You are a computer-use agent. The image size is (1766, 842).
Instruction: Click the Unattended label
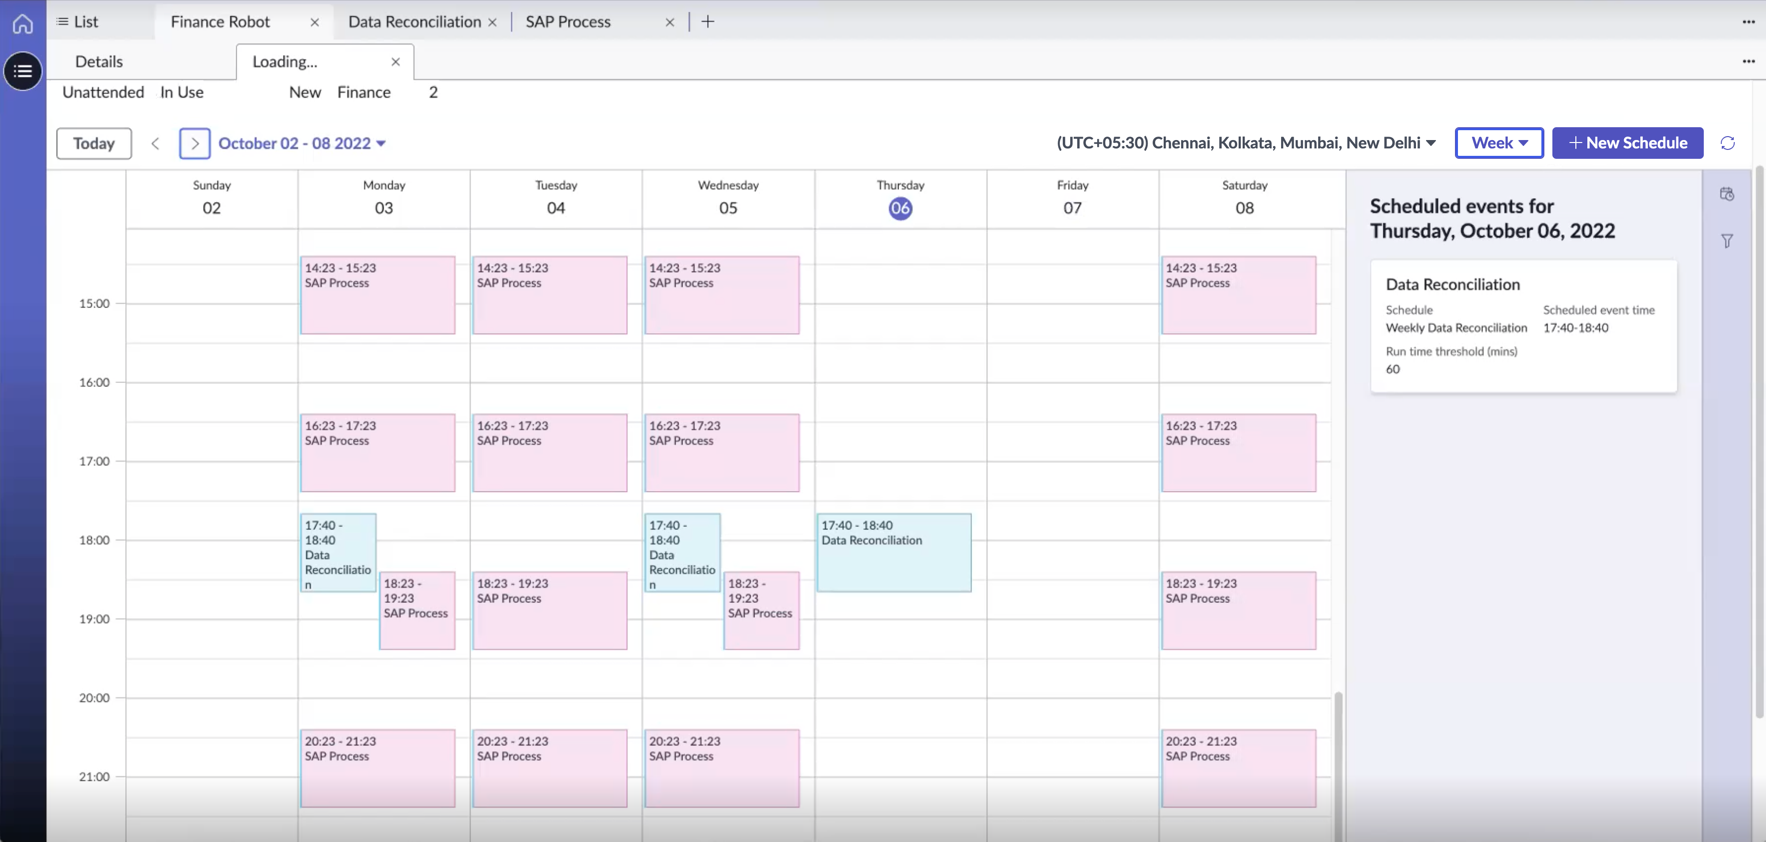[x=103, y=92]
